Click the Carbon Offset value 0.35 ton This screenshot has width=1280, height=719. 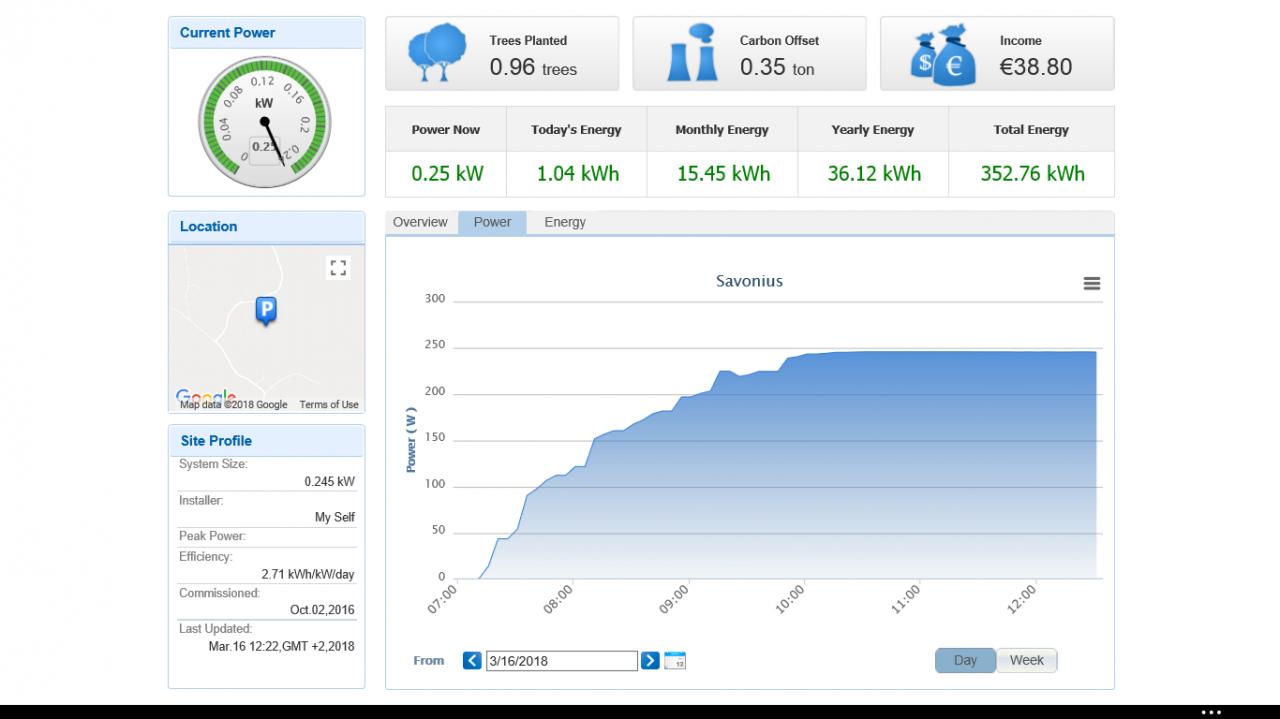point(777,67)
